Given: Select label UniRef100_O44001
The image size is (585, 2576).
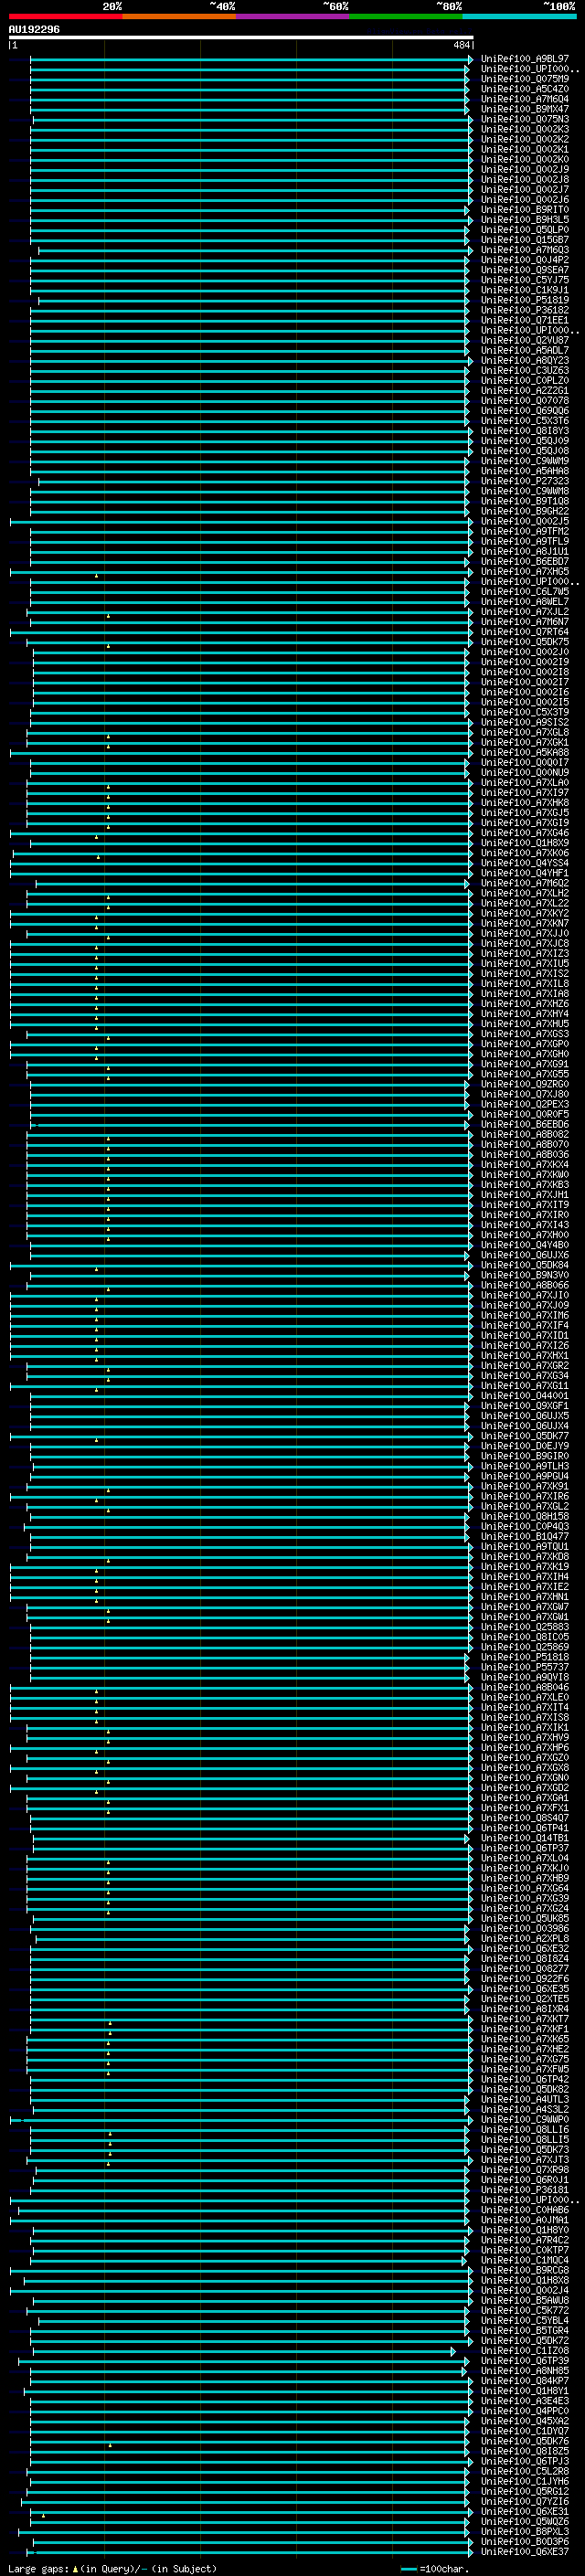Looking at the screenshot, I should coord(525,1396).
